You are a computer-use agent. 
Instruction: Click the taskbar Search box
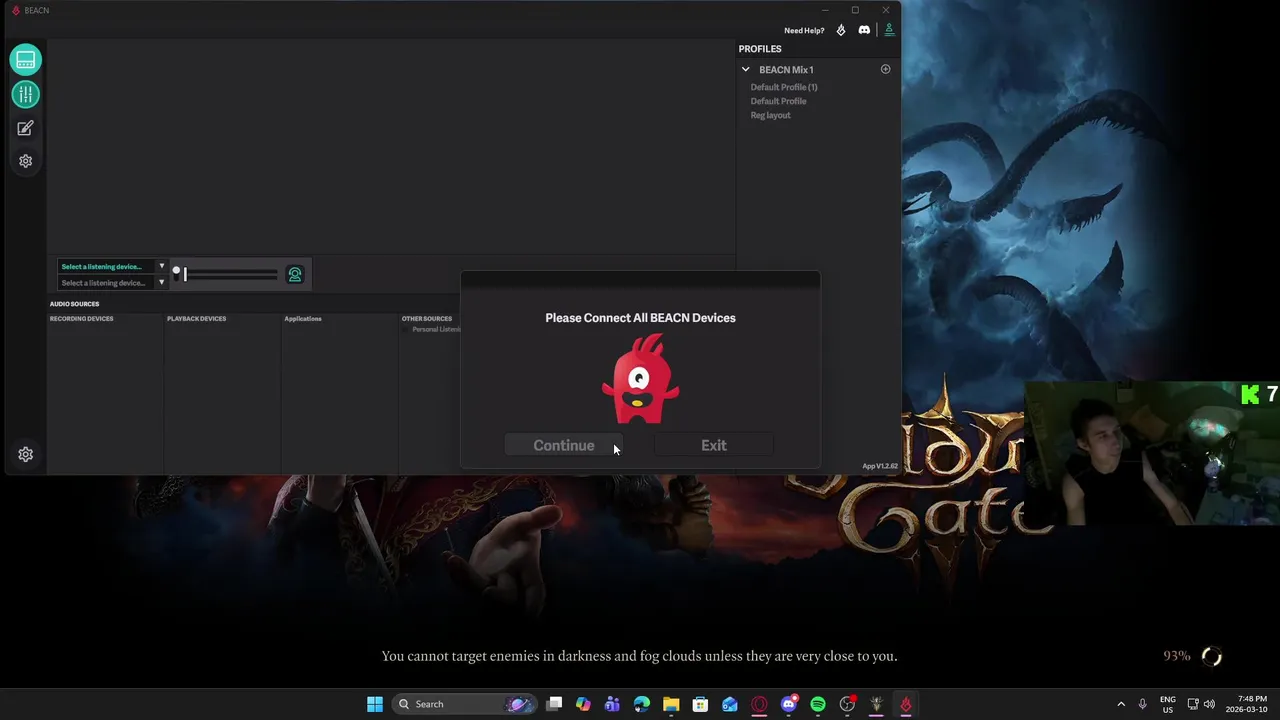[x=467, y=704]
